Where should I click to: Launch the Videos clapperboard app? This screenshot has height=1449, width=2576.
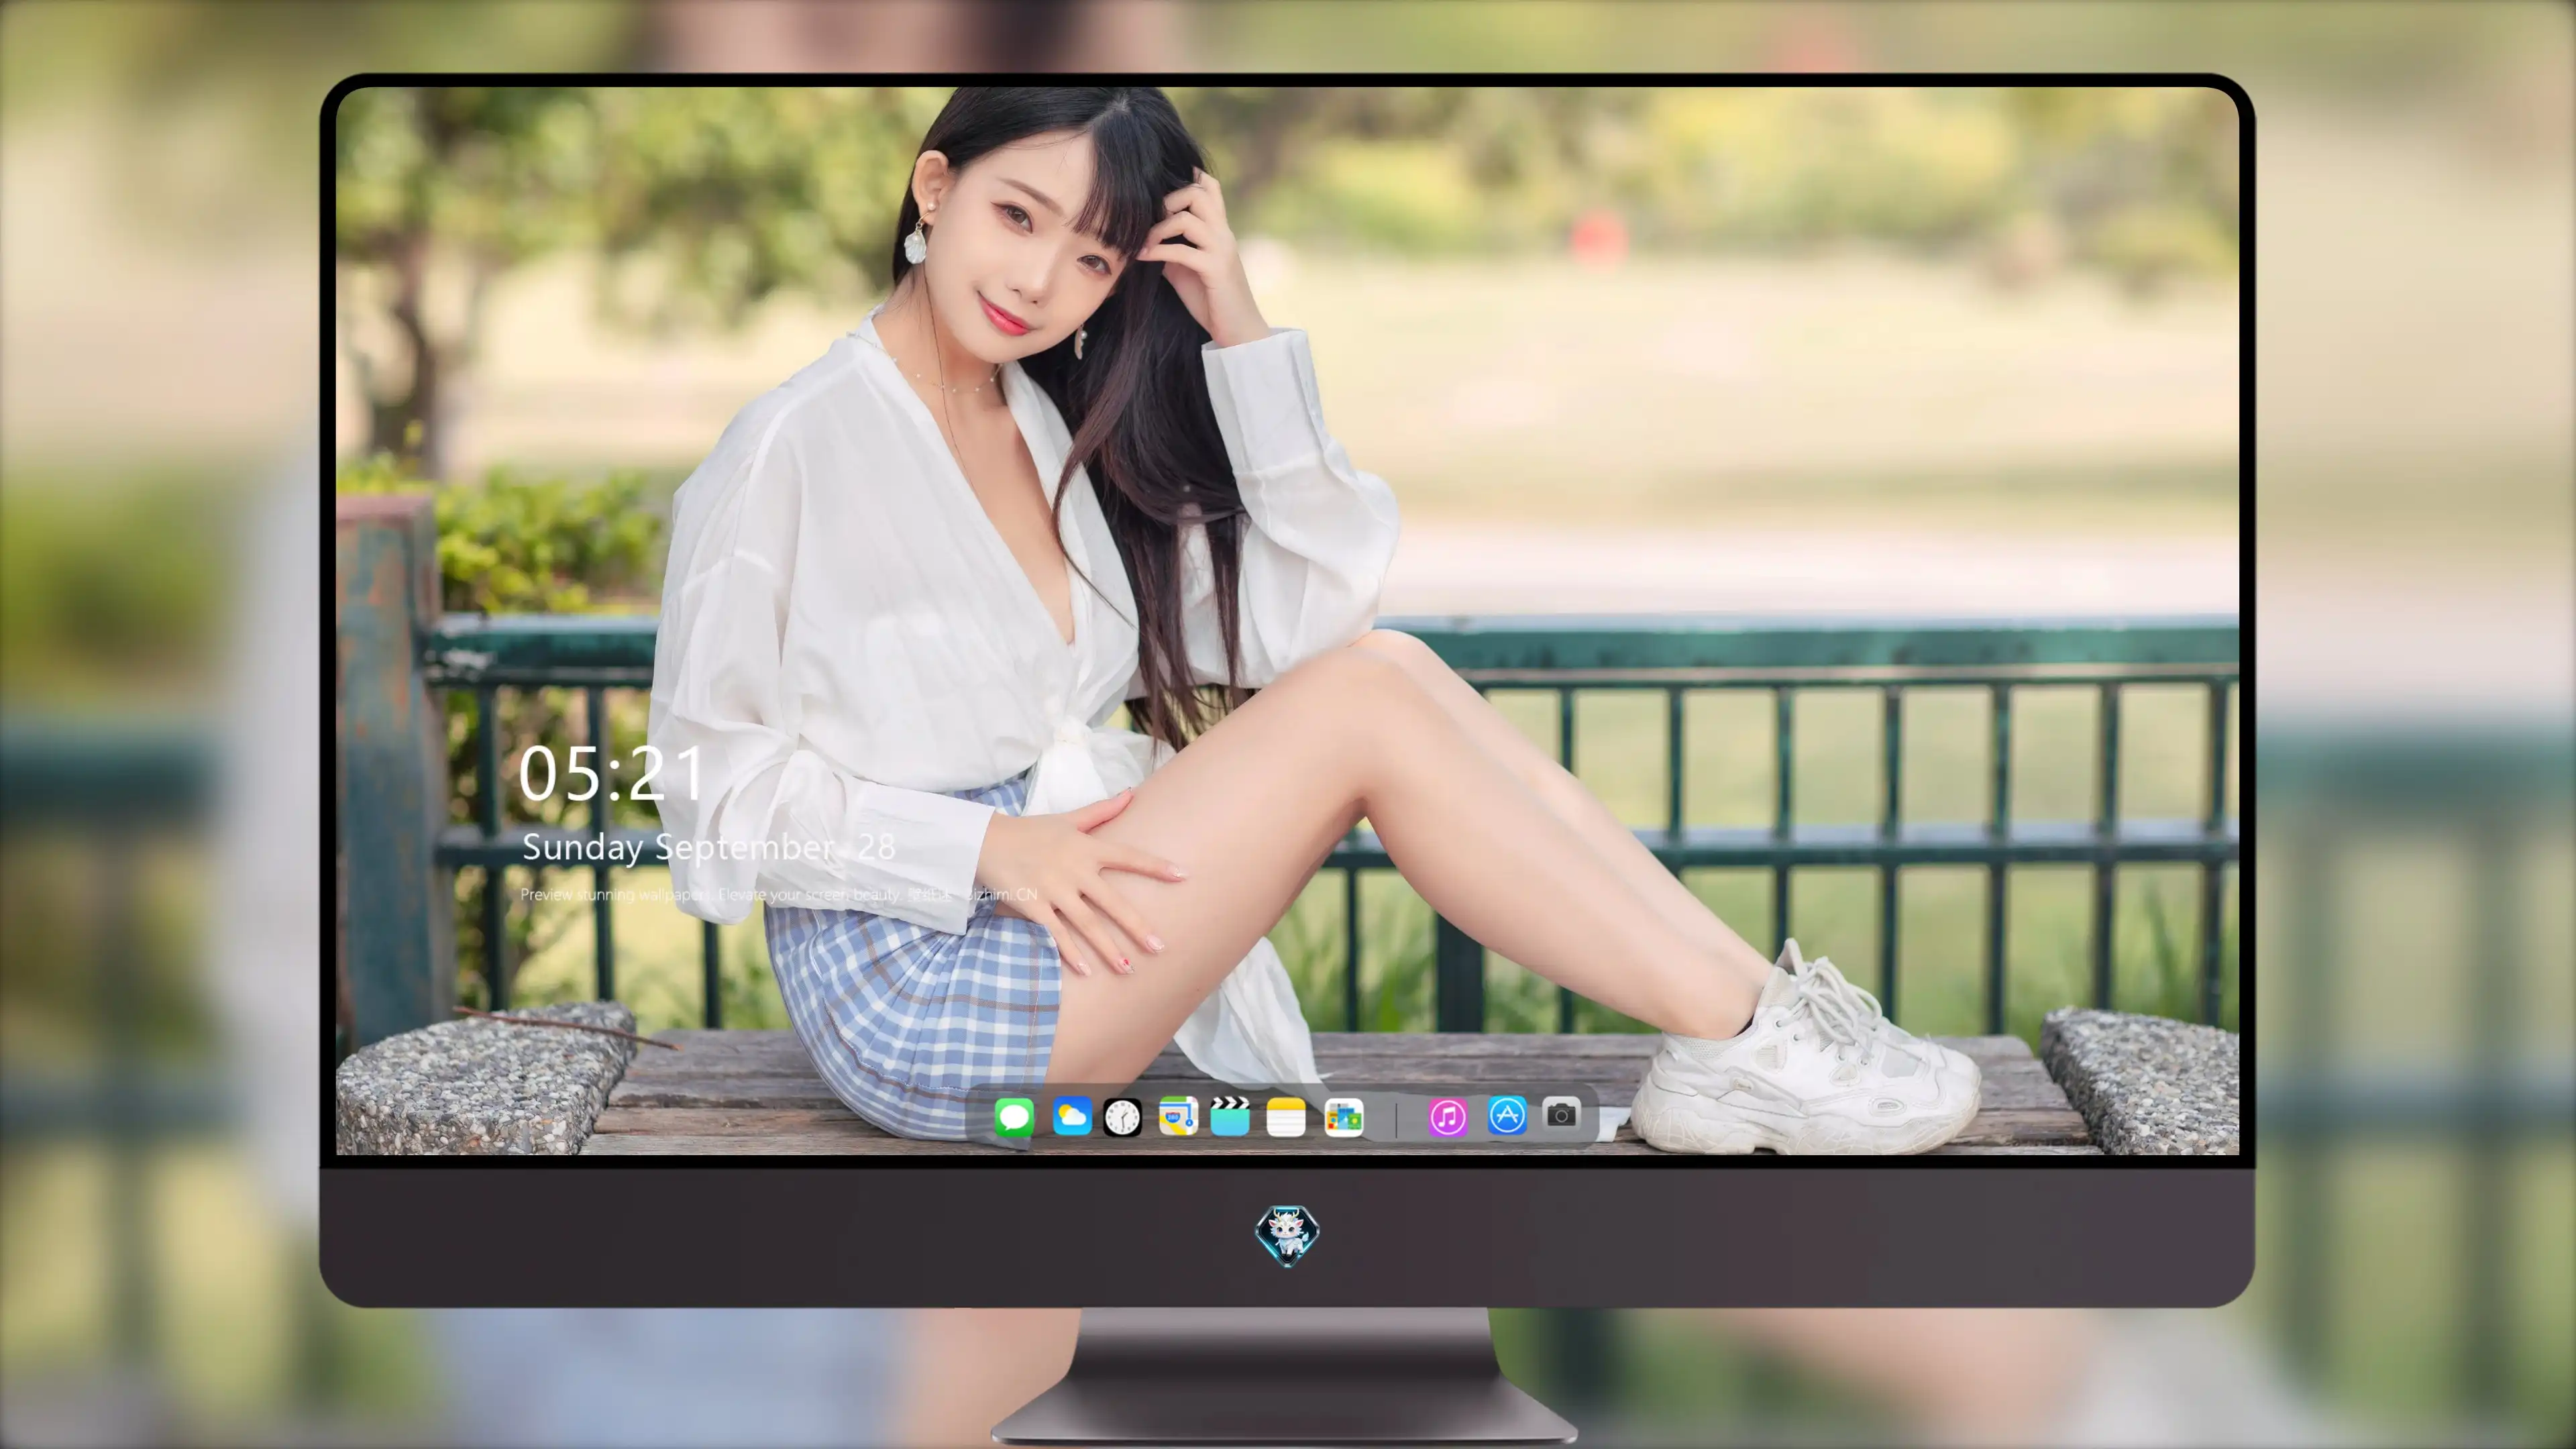tap(1230, 1116)
